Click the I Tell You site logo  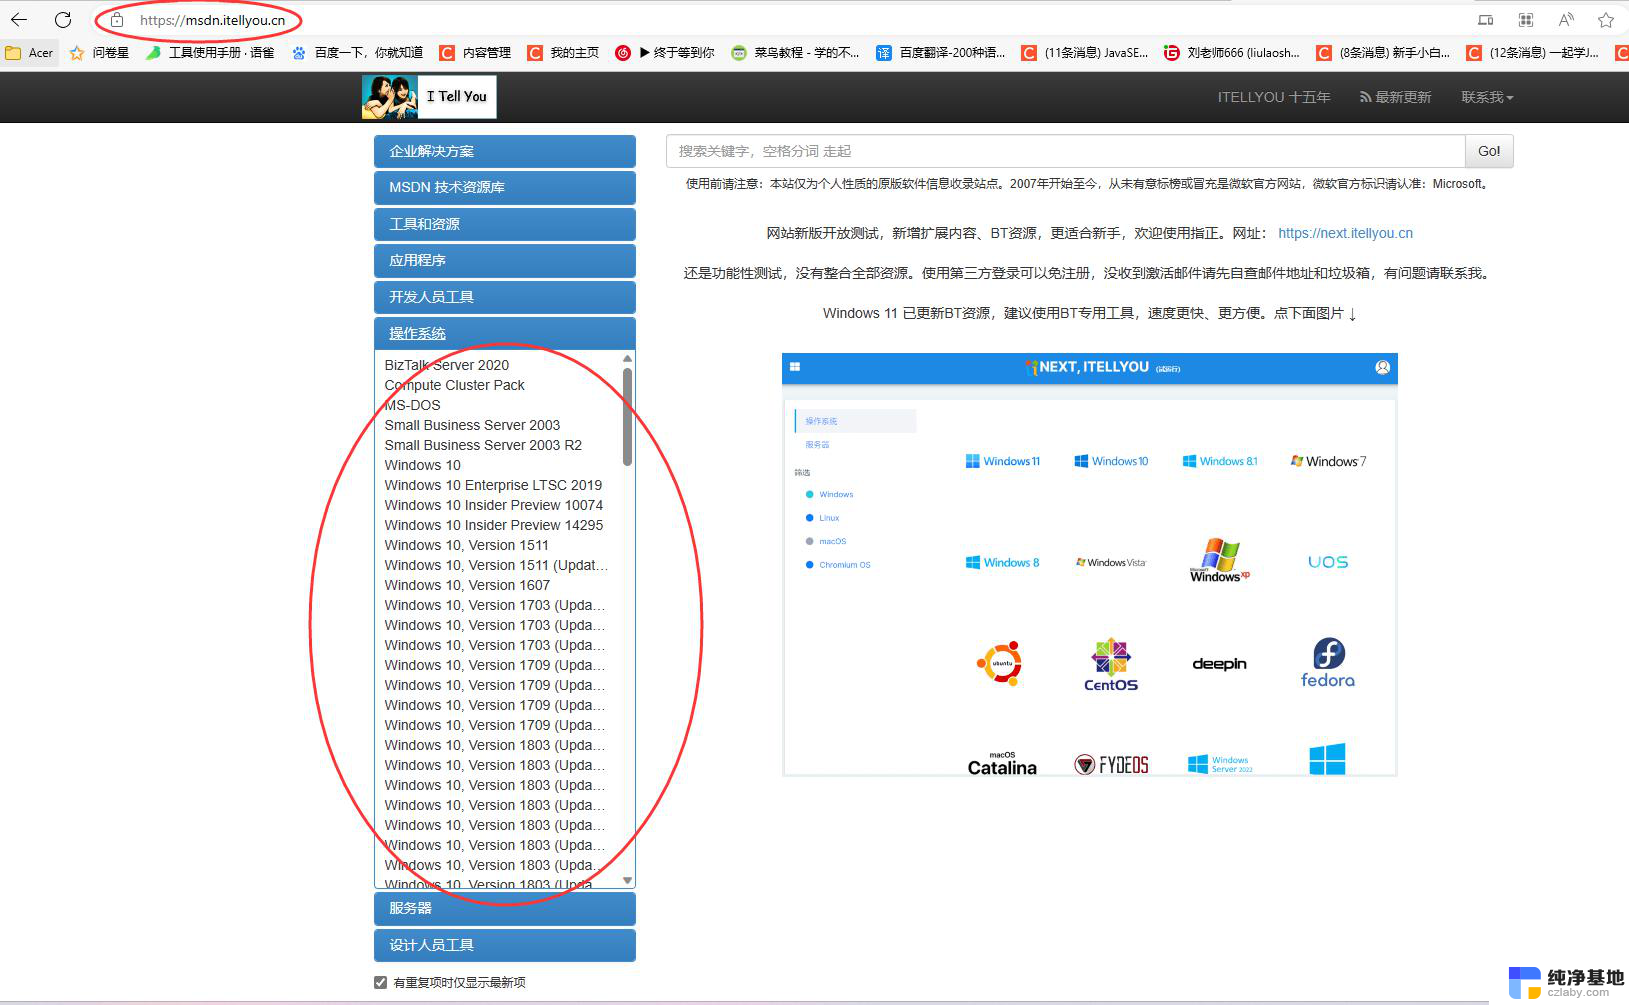429,97
